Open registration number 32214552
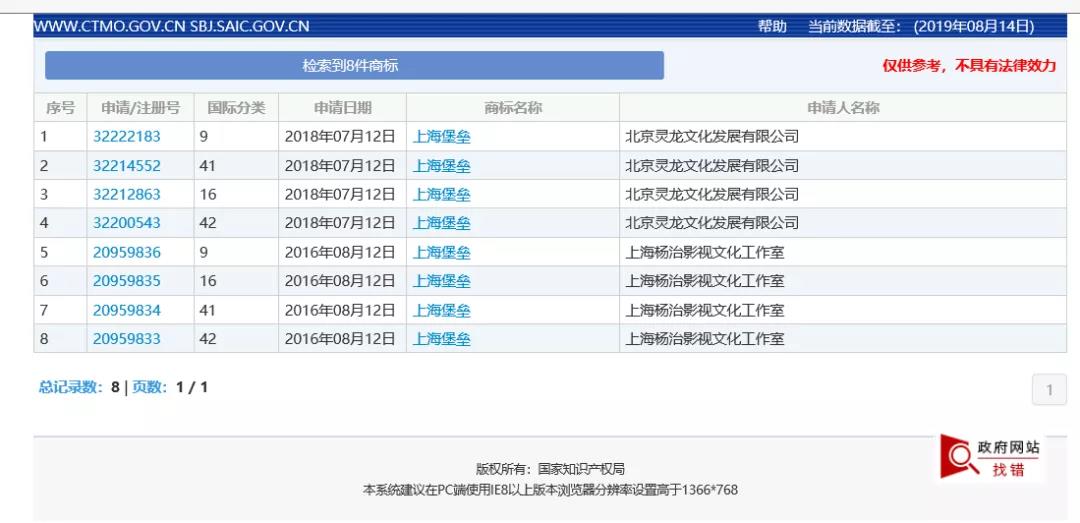This screenshot has height=523, width=1080. (127, 165)
